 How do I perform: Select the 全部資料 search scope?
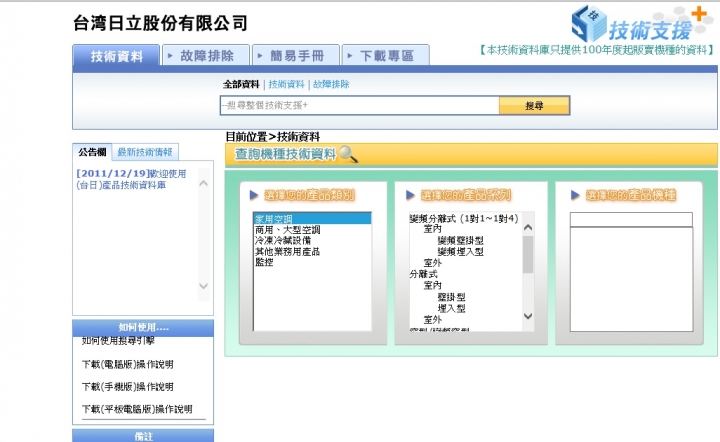(241, 84)
